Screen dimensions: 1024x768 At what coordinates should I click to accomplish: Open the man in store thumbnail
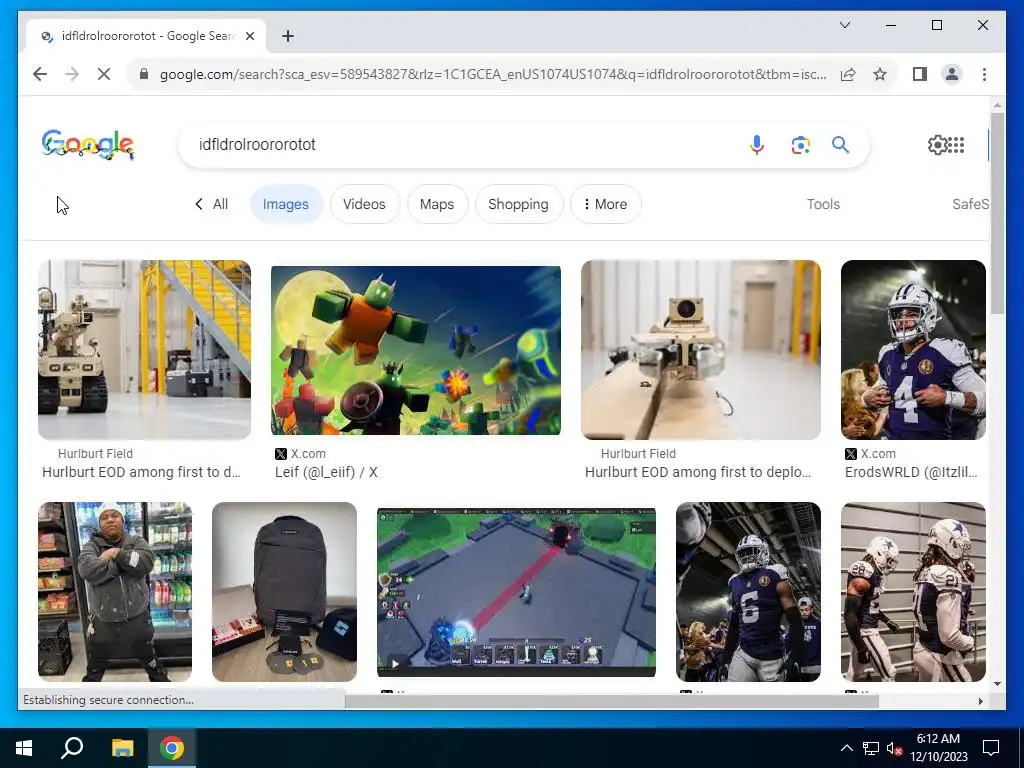tap(115, 592)
